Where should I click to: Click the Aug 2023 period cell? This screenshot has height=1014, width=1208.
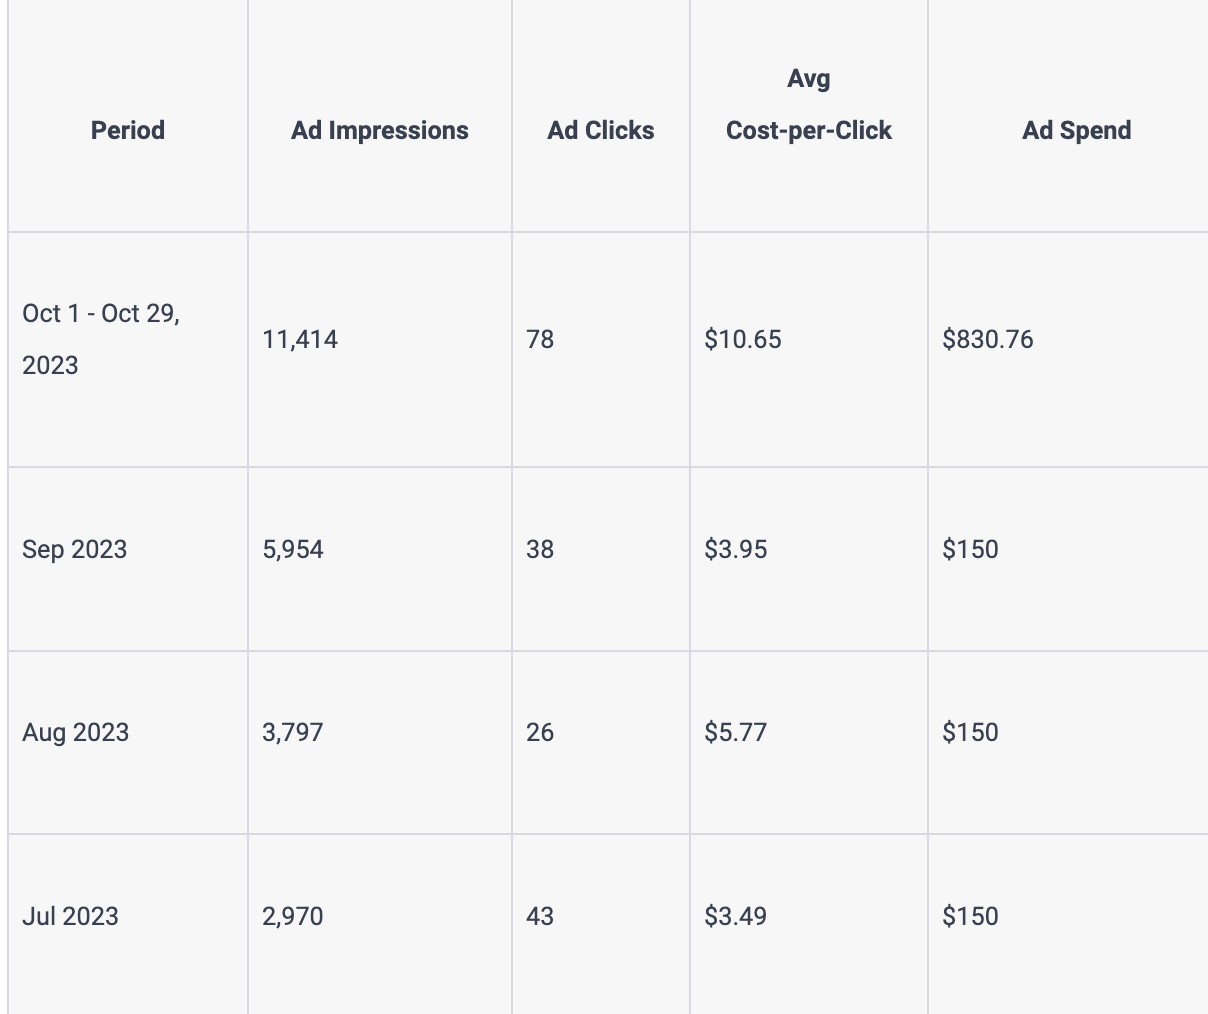point(76,732)
